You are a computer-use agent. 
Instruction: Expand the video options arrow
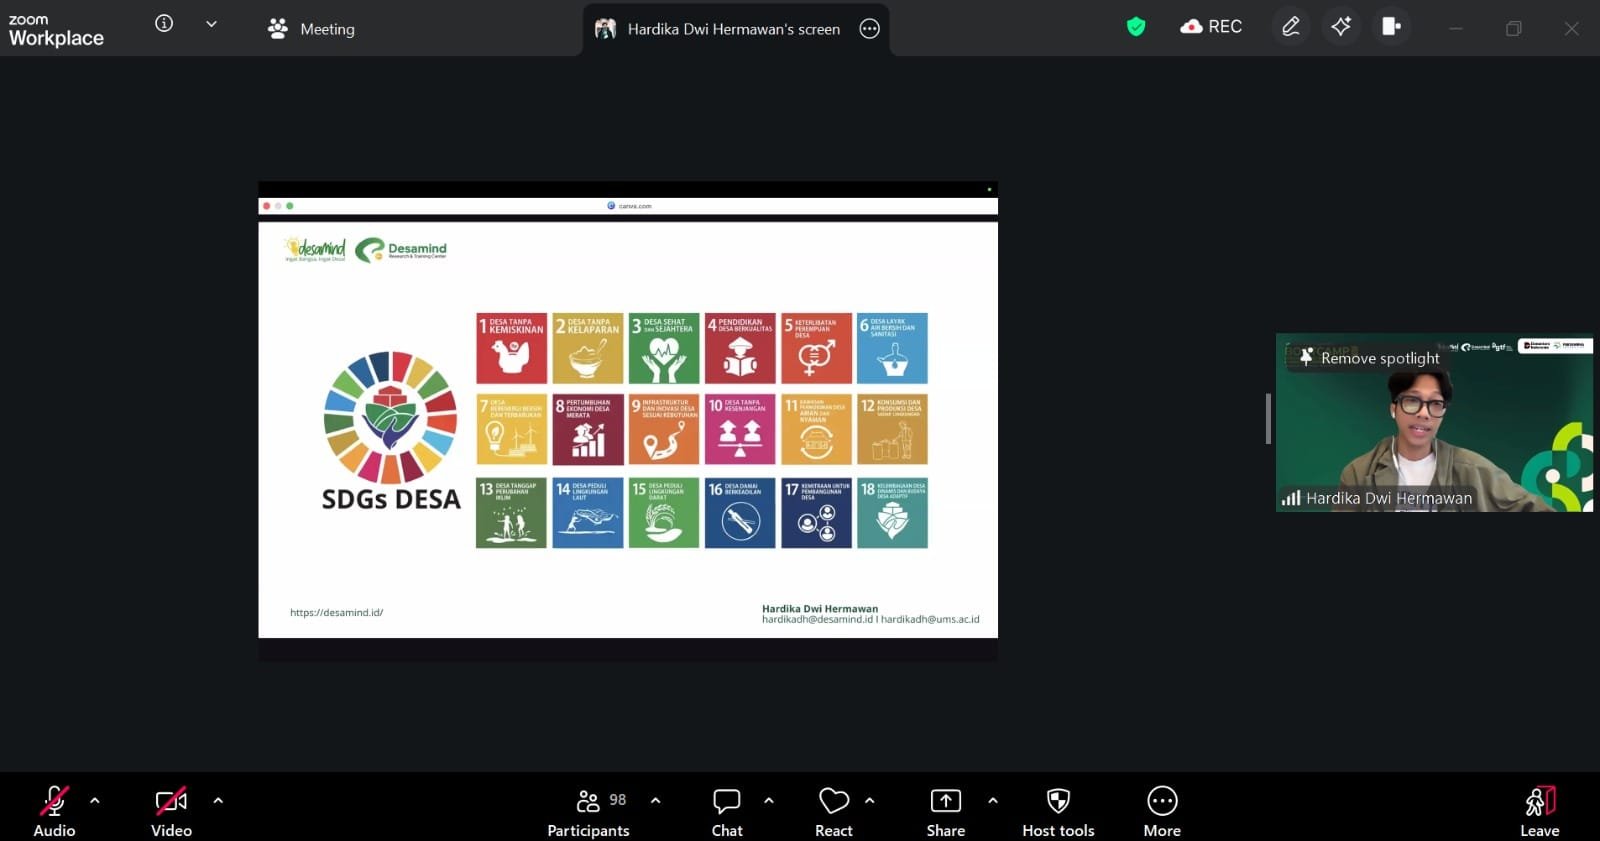coord(218,800)
